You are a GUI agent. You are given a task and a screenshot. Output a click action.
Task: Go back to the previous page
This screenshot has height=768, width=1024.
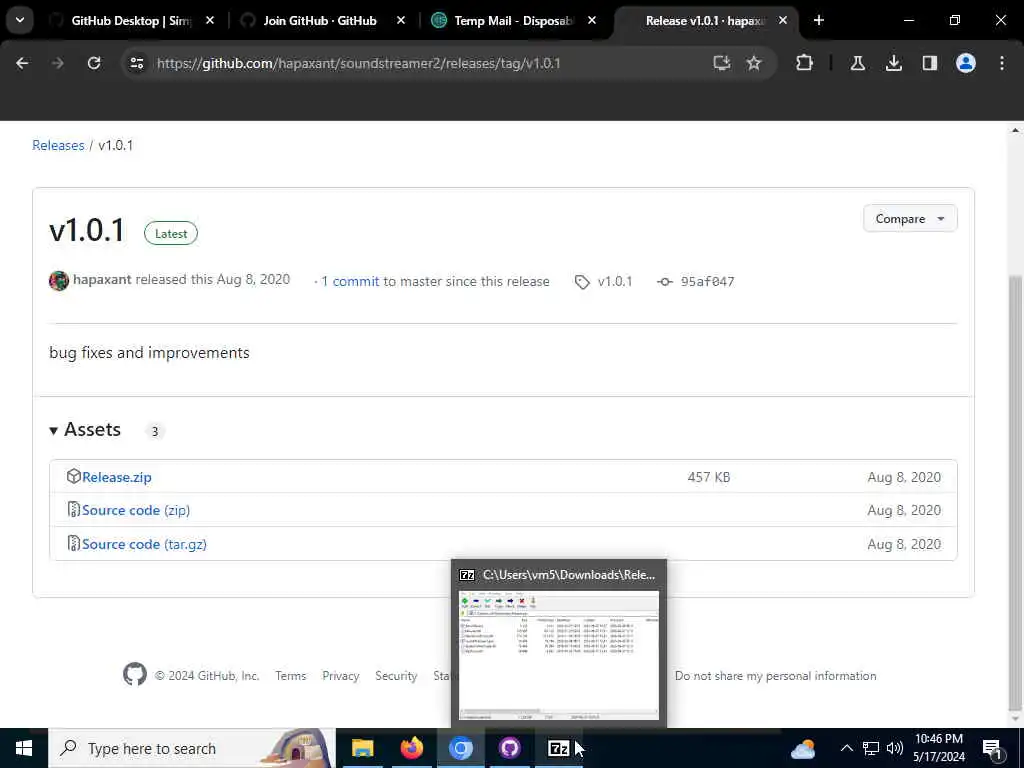22,63
